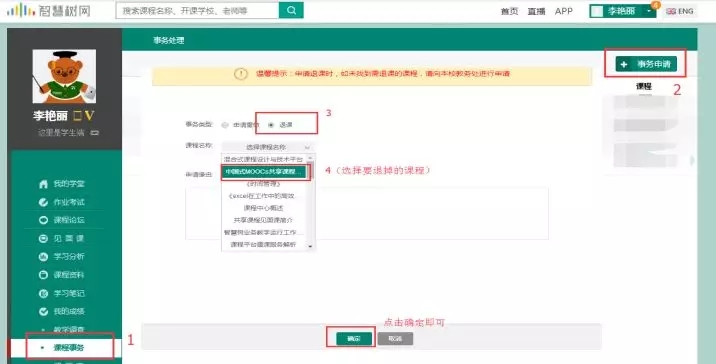The height and width of the screenshot is (364, 716).
Task: Click the 作业考试 sidebar icon
Action: [x=43, y=202]
